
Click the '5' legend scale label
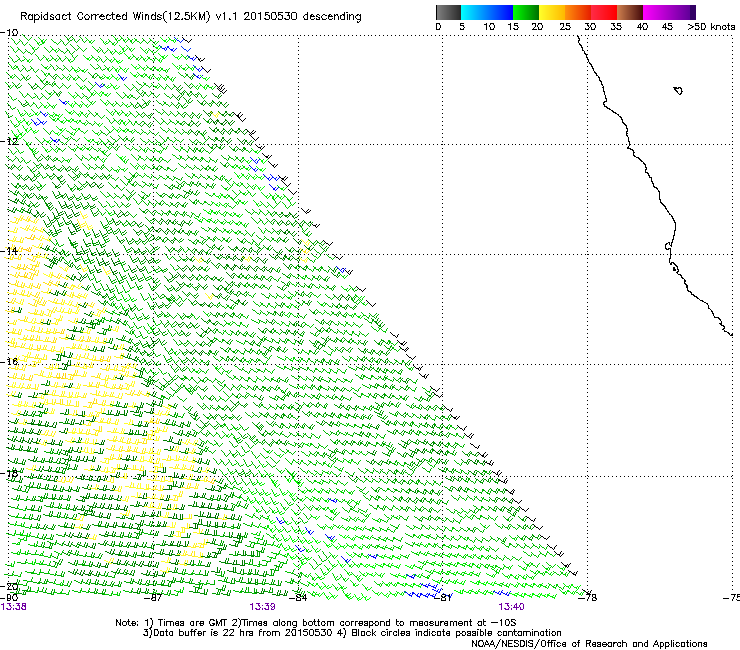[462, 26]
